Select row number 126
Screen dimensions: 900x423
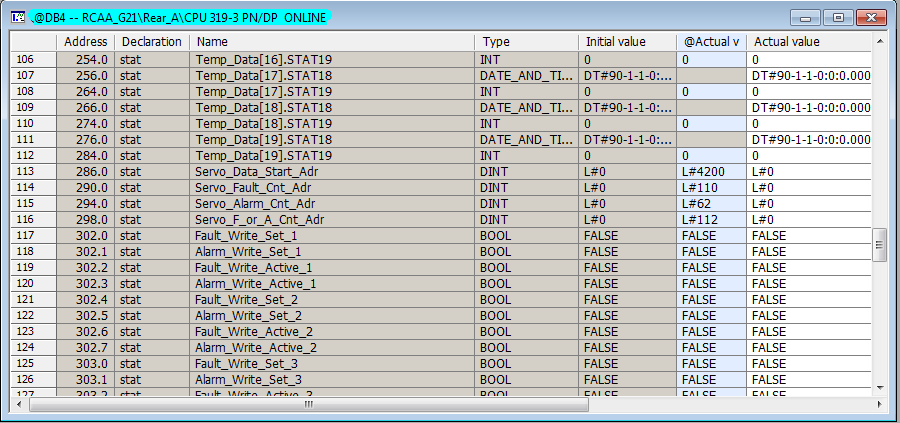[34, 380]
